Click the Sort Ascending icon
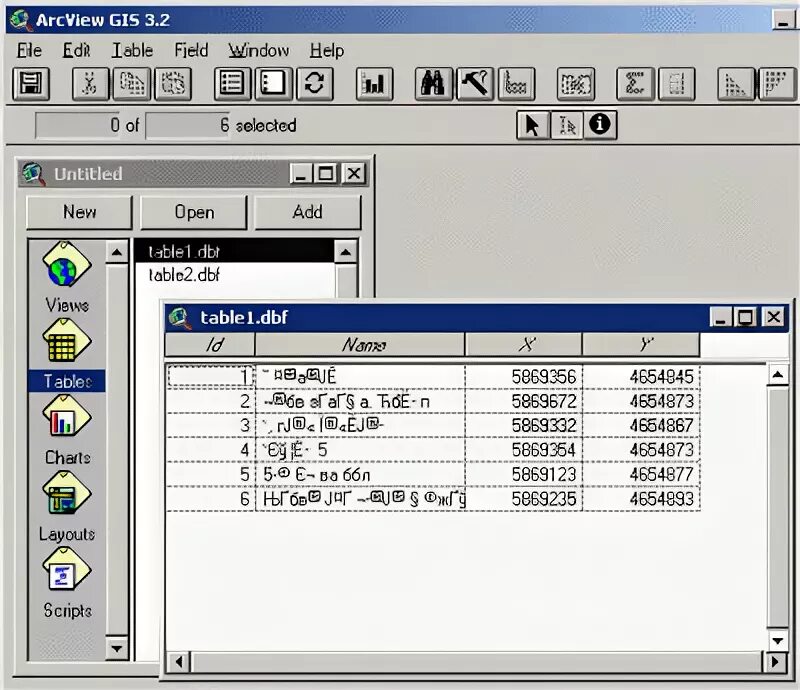800x690 pixels. click(736, 84)
